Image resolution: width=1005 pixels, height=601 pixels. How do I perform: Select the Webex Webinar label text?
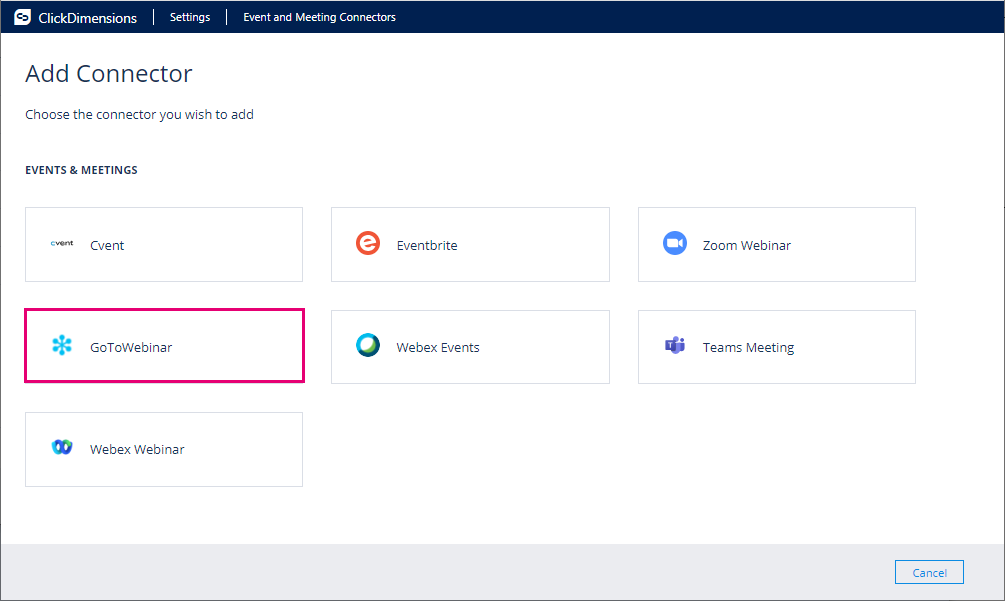(x=137, y=449)
